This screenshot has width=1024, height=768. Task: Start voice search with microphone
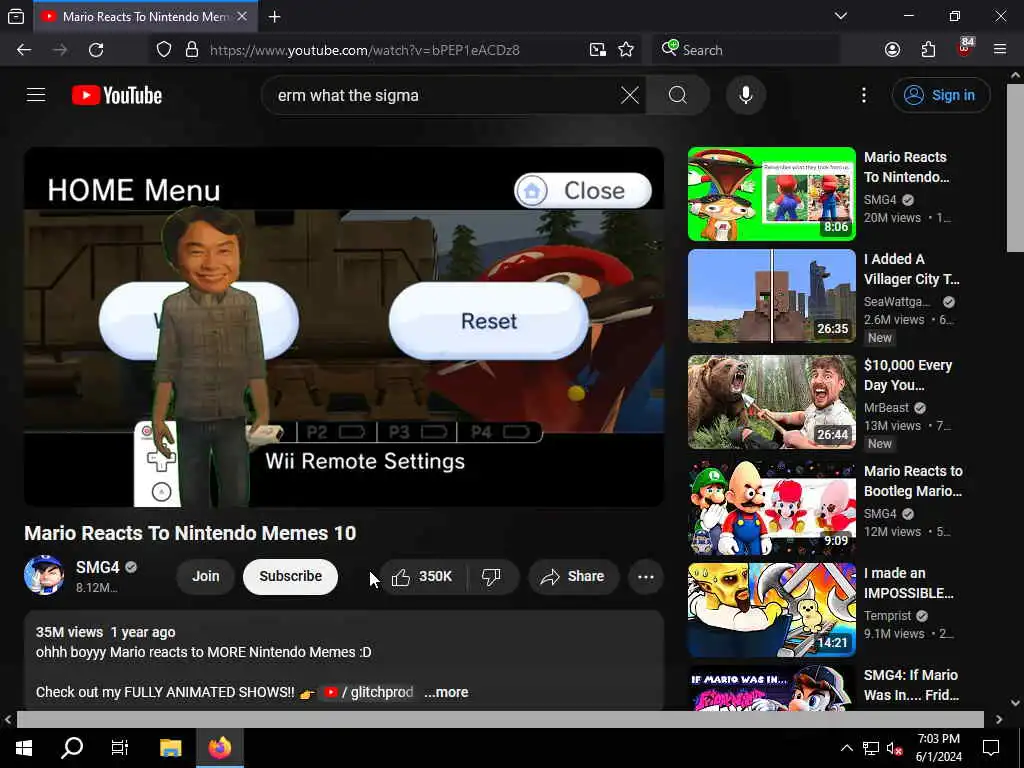click(746, 95)
